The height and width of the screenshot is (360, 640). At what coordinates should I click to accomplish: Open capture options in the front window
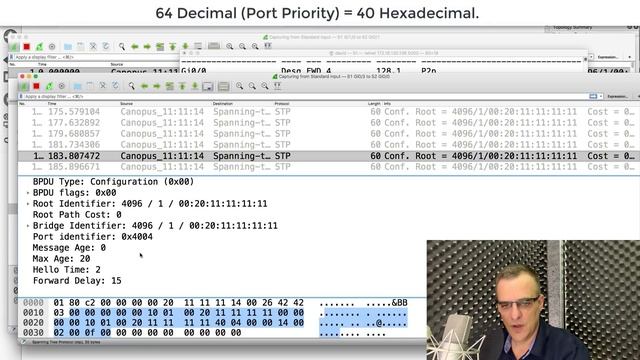(62, 86)
